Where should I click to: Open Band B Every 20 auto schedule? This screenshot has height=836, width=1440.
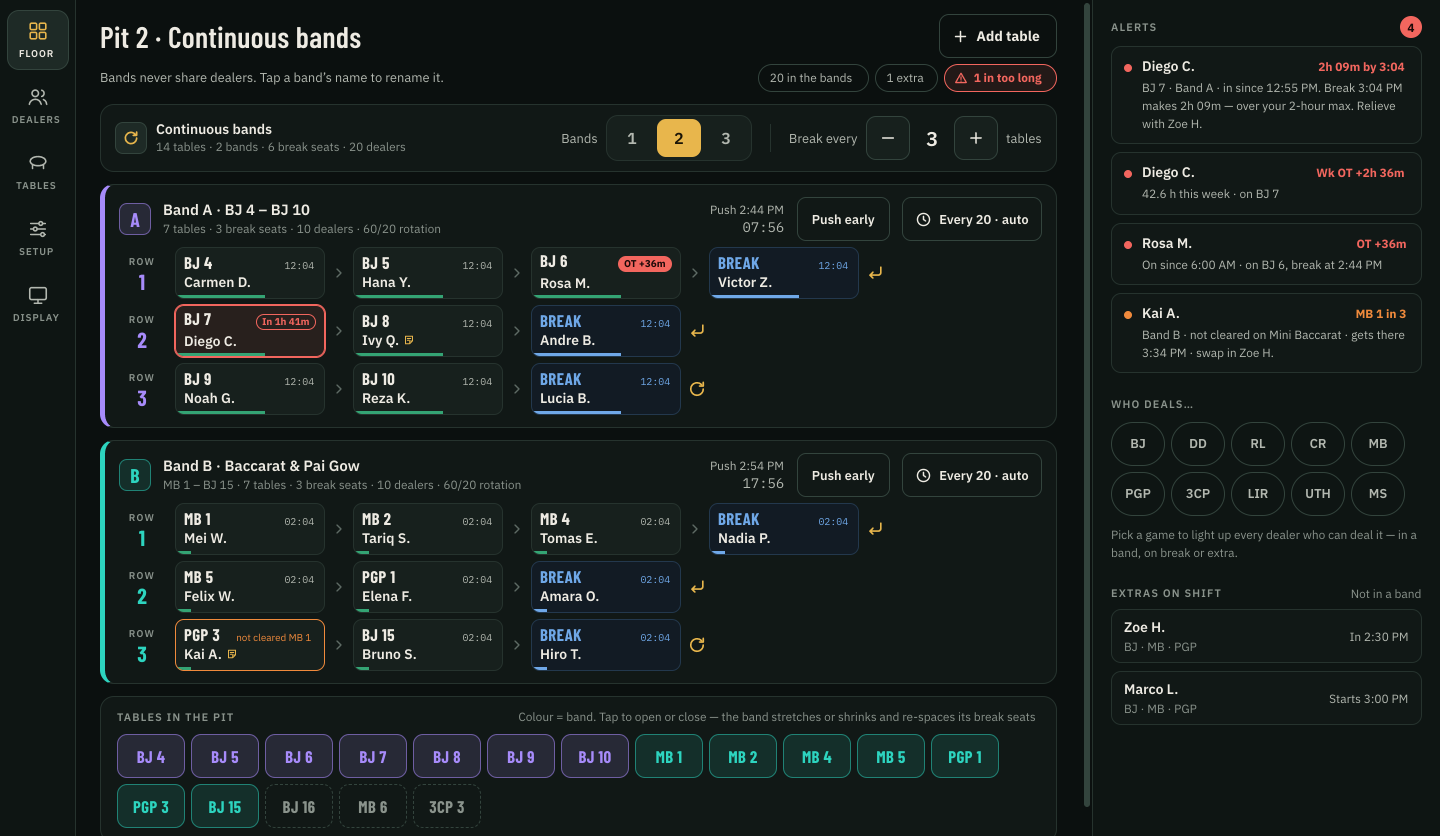pyautogui.click(x=972, y=475)
